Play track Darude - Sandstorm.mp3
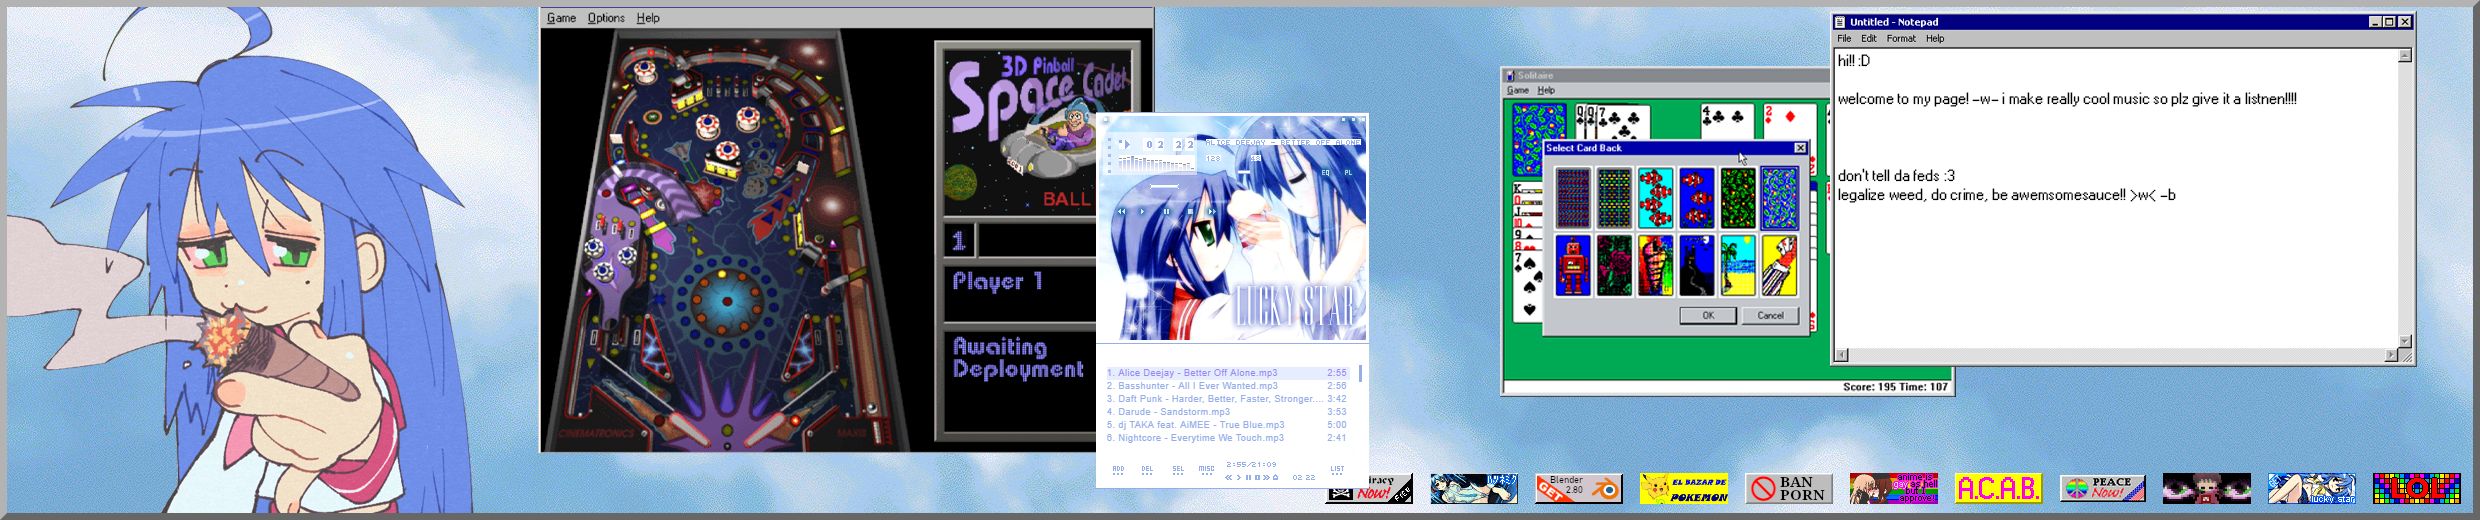 click(1226, 412)
